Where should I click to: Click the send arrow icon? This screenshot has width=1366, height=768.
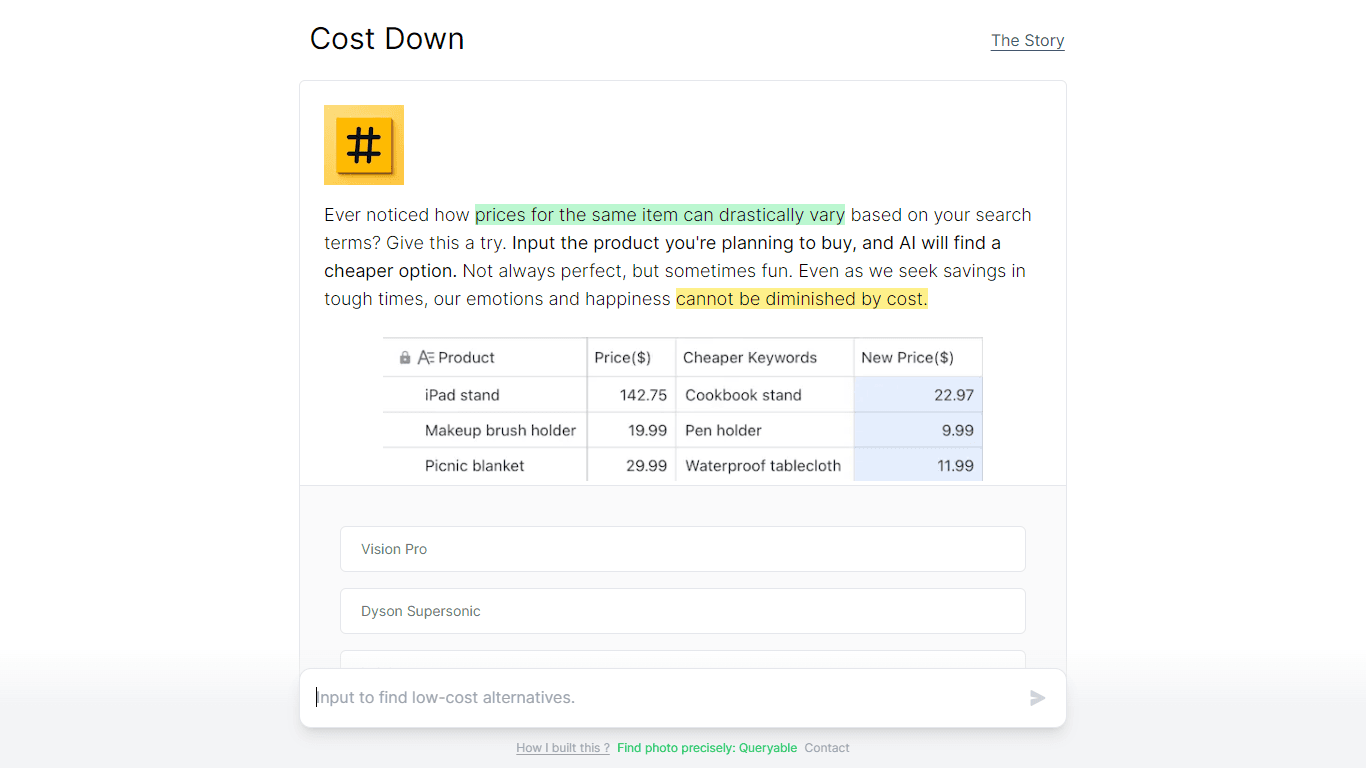coord(1038,698)
